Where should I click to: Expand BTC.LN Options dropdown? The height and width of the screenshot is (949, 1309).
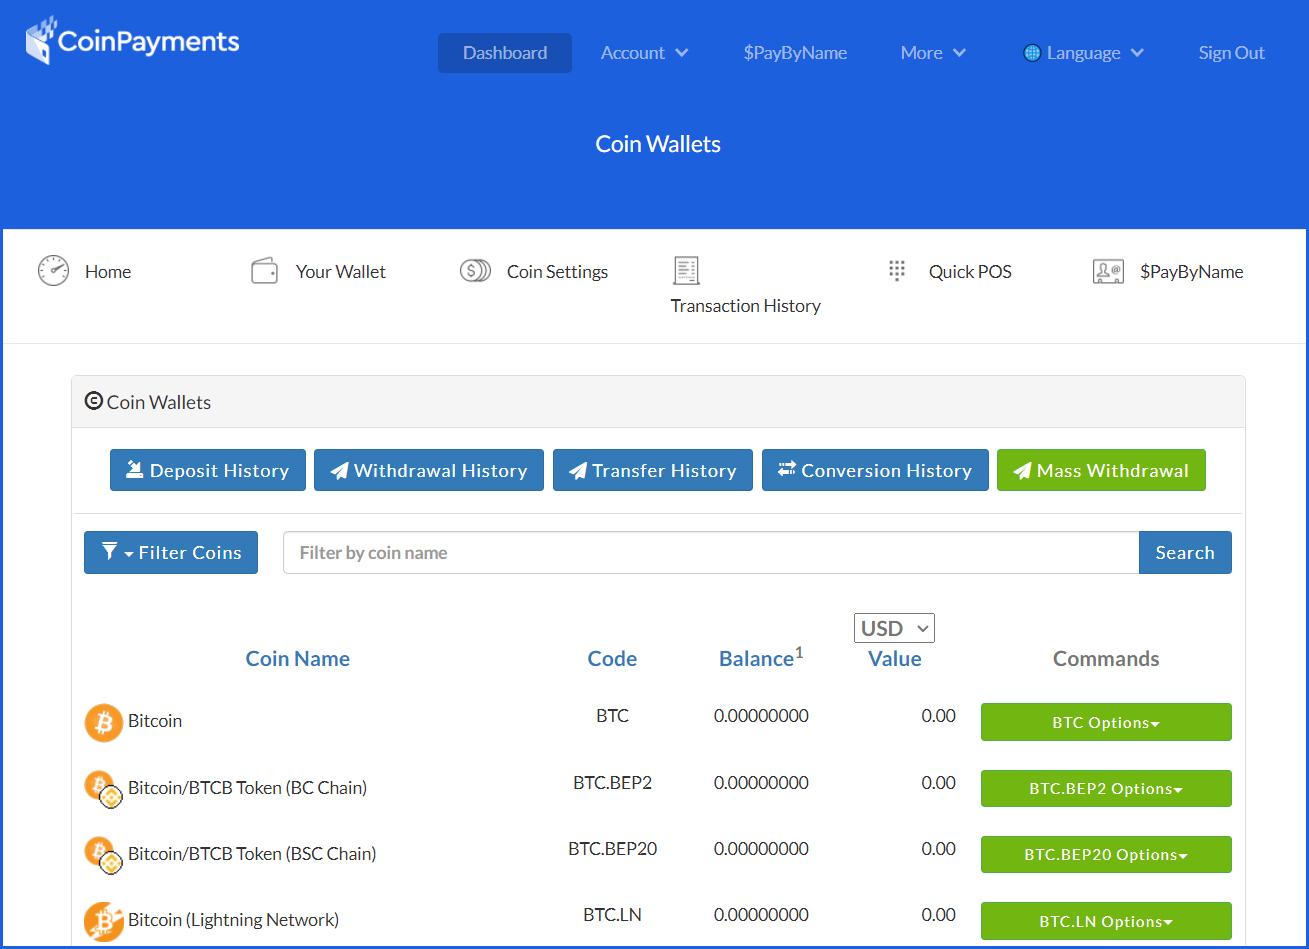coord(1106,921)
